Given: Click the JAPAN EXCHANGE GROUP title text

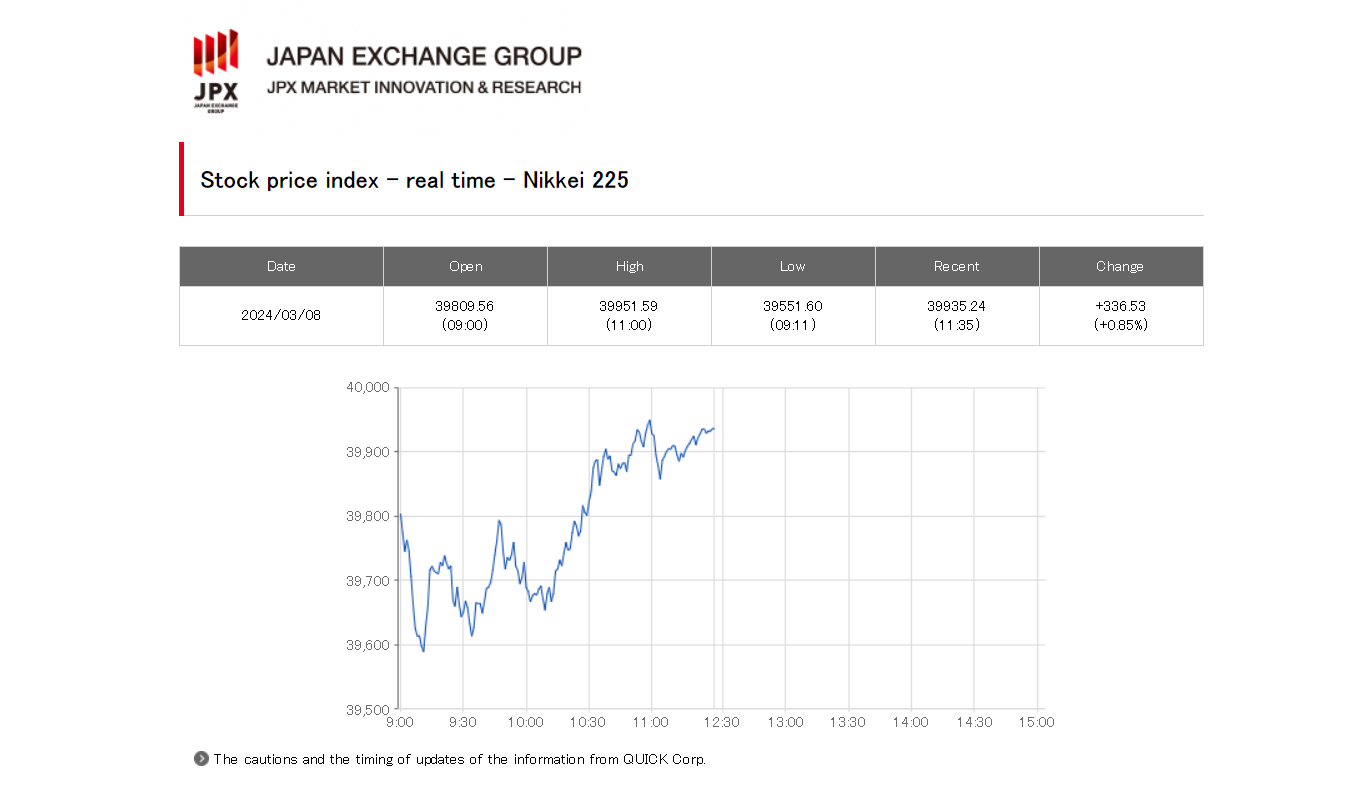Looking at the screenshot, I should point(423,56).
